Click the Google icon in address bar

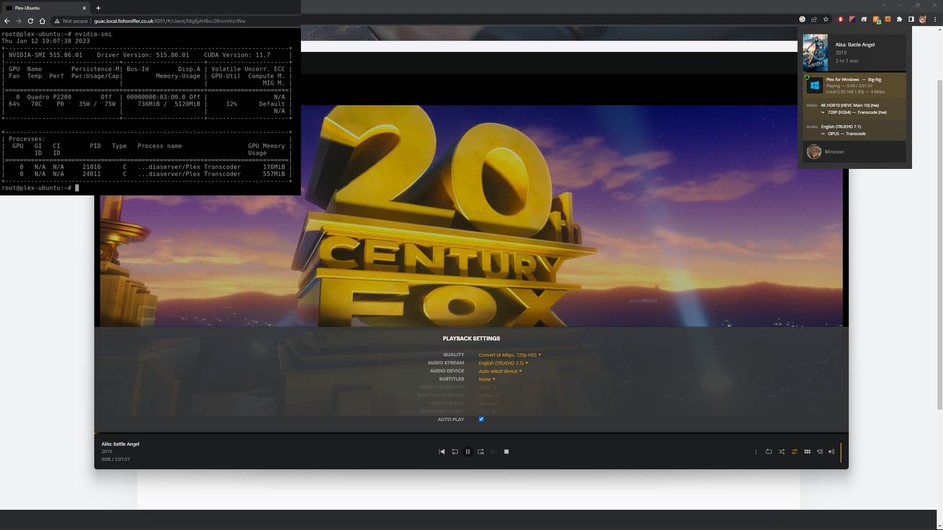coord(802,19)
